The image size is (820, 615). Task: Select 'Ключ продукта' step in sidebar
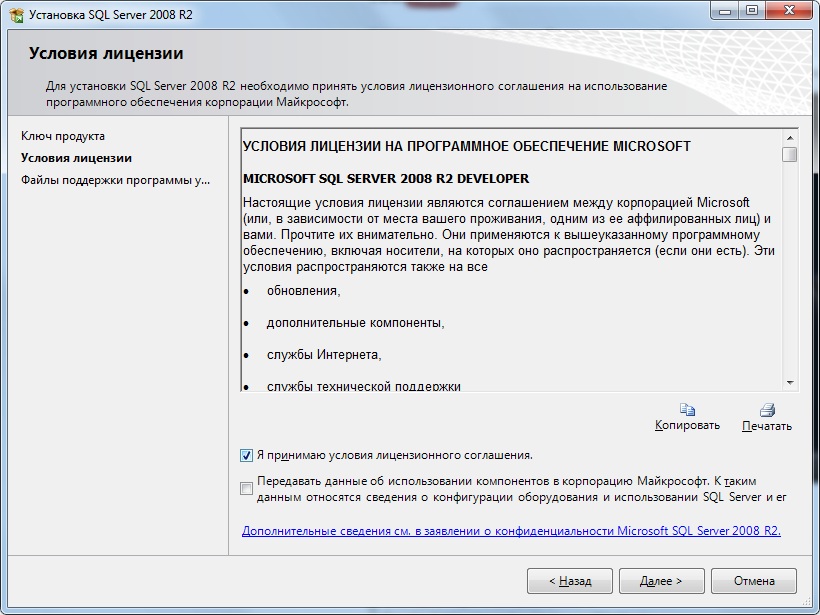click(x=63, y=136)
